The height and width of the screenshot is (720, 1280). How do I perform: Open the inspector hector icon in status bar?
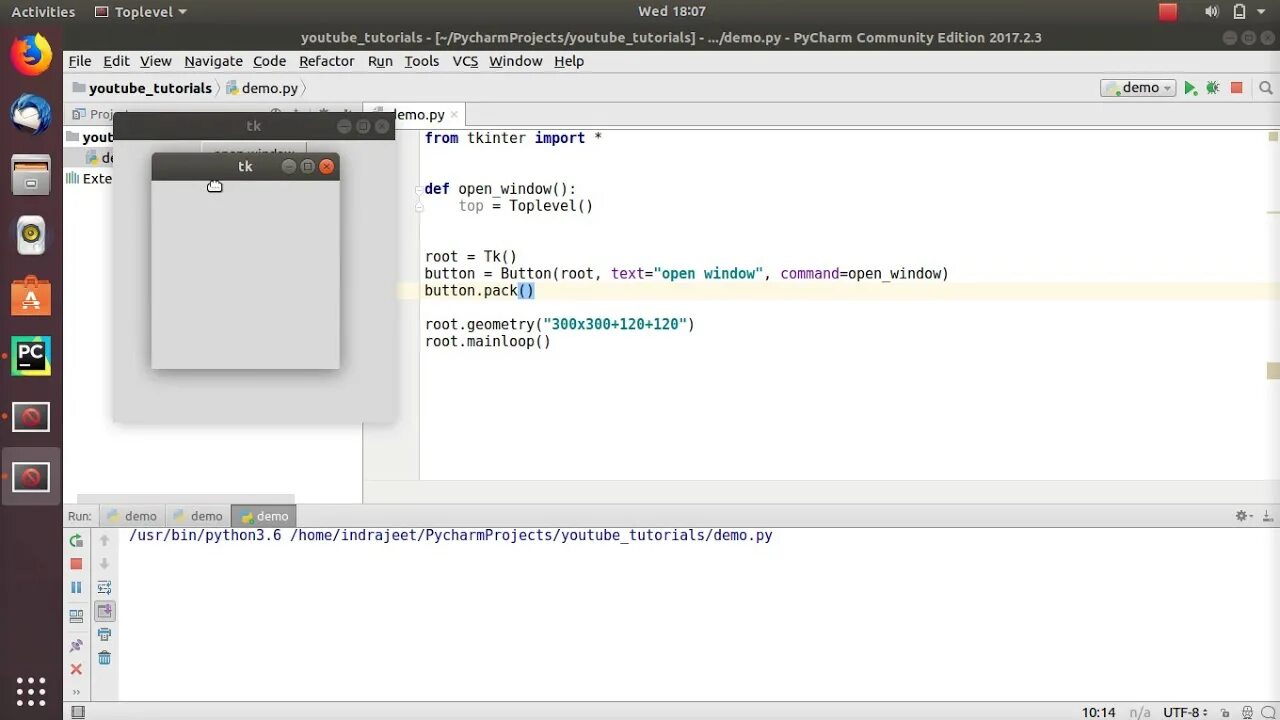[x=1246, y=712]
